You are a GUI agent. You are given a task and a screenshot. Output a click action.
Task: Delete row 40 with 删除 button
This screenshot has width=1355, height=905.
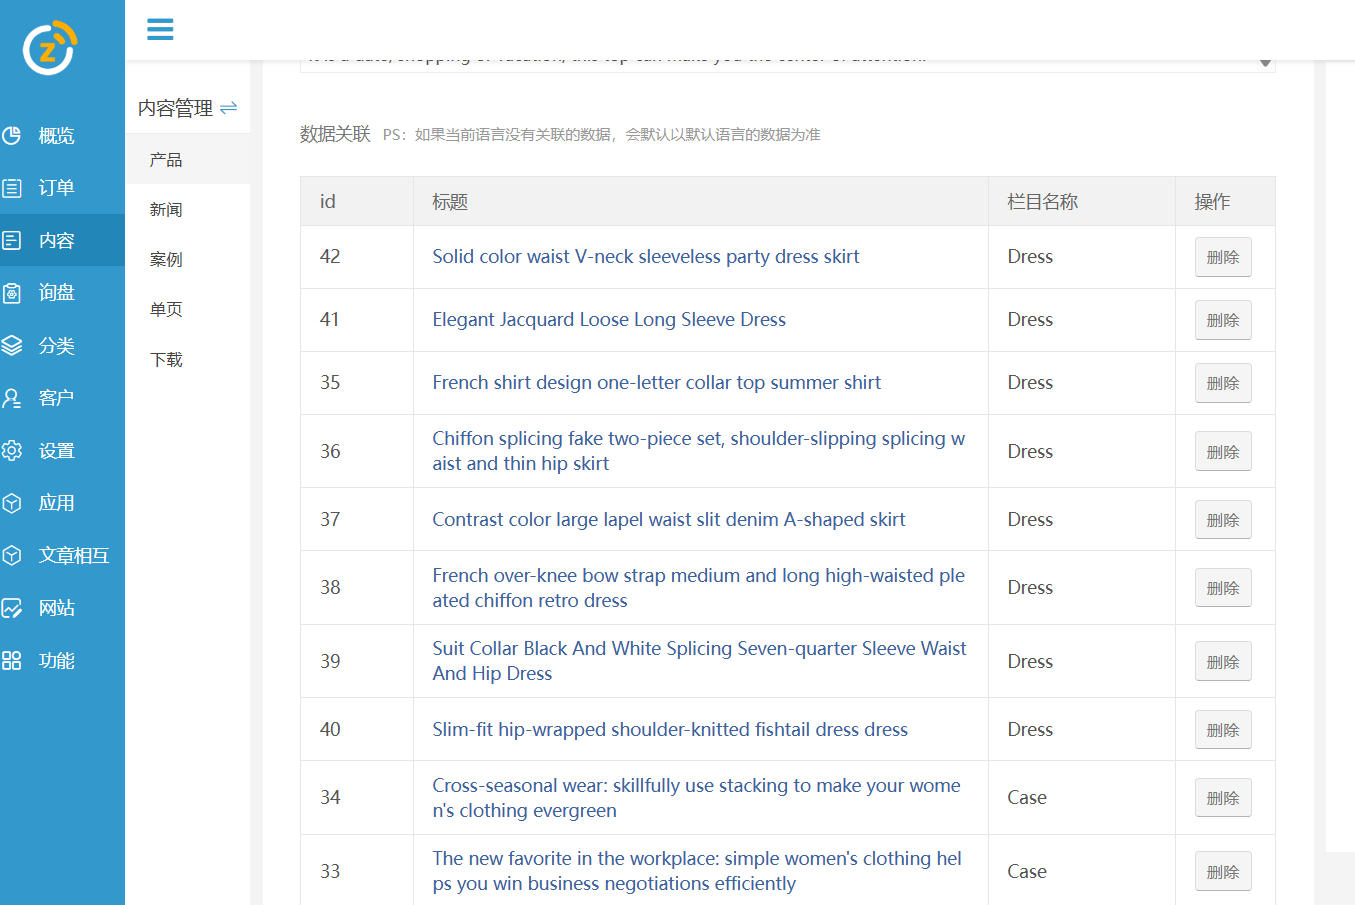1223,730
